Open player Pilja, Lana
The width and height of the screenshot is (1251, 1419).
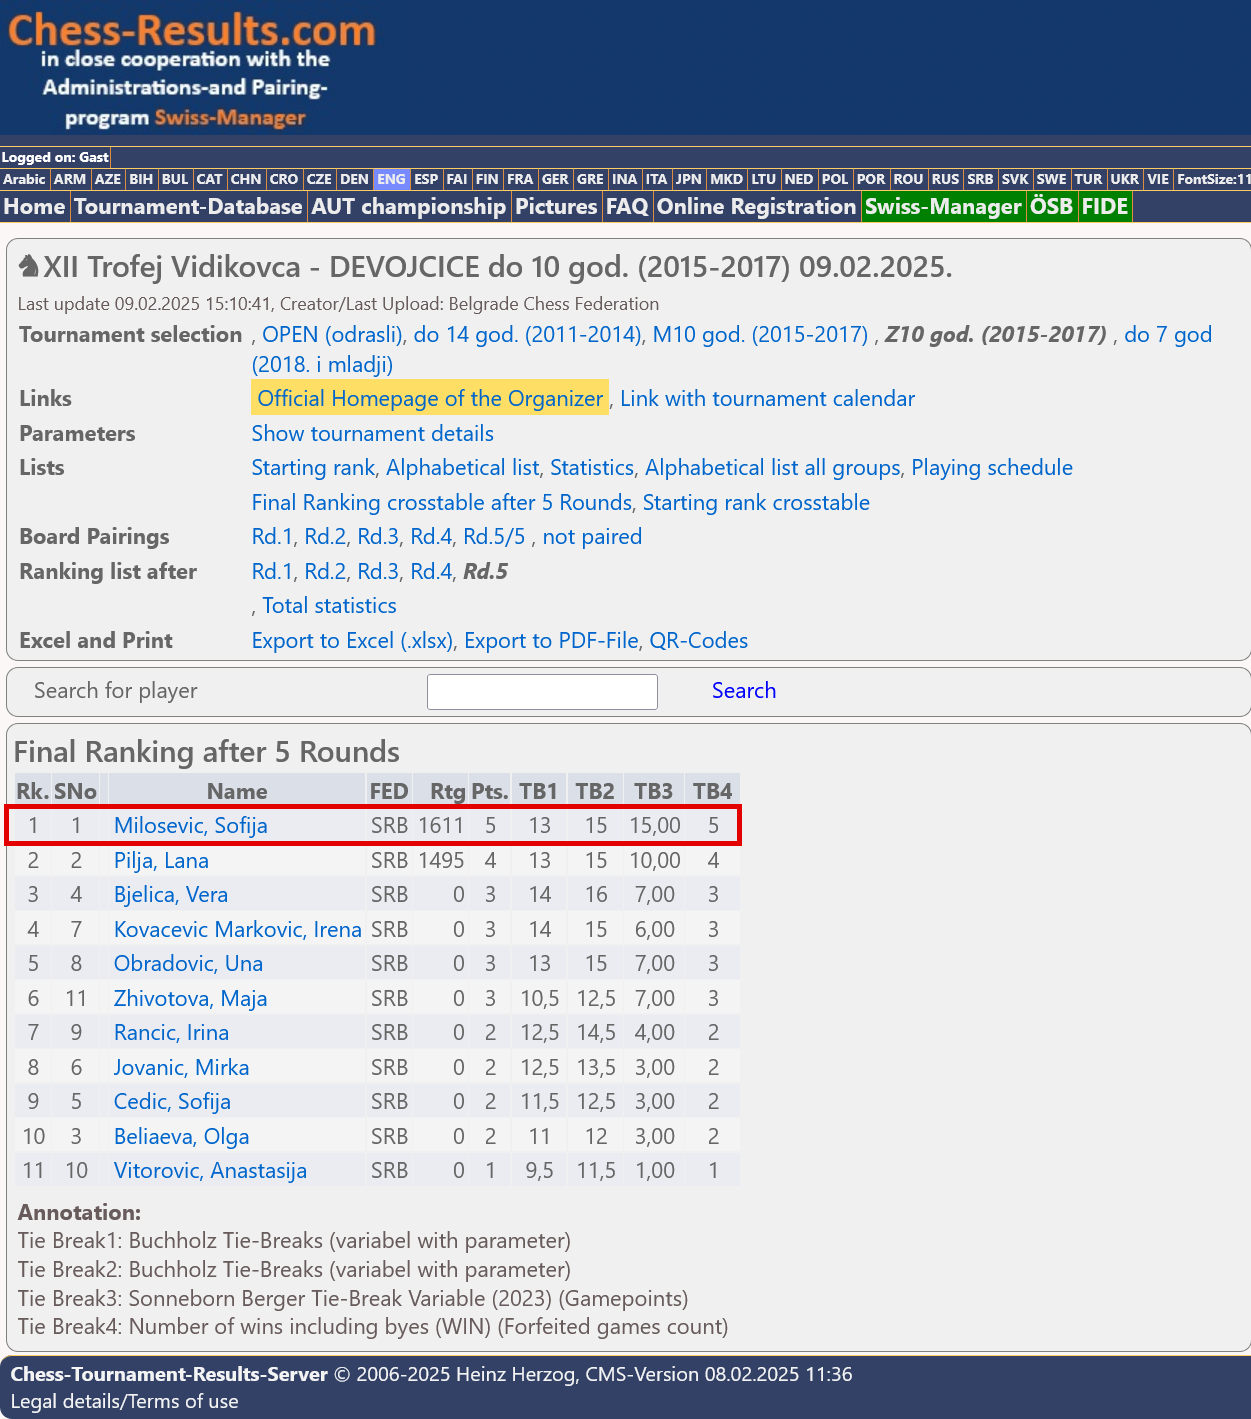coord(161,861)
